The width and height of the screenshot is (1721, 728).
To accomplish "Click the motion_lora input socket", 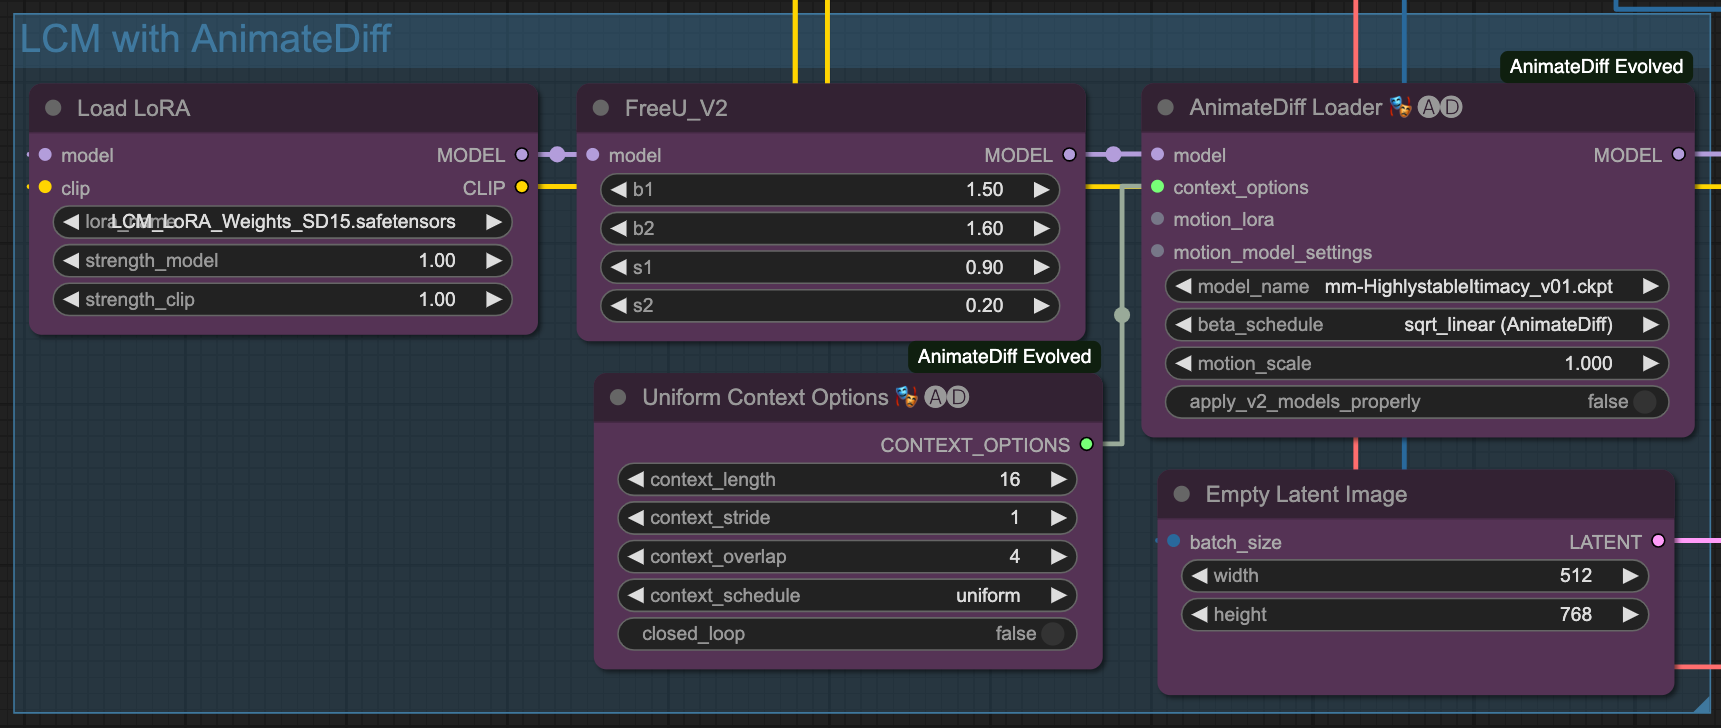I will [1157, 219].
